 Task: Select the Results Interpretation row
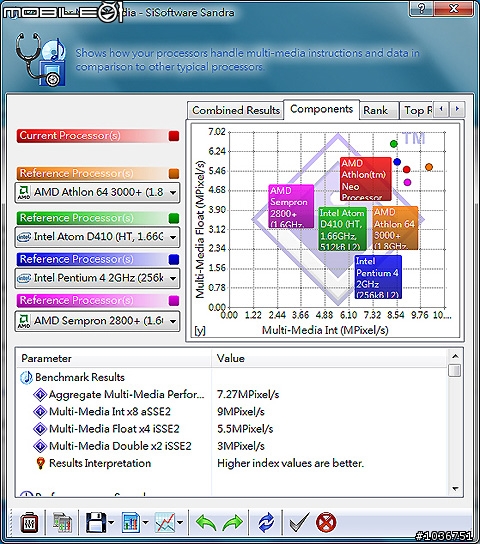tap(94, 464)
